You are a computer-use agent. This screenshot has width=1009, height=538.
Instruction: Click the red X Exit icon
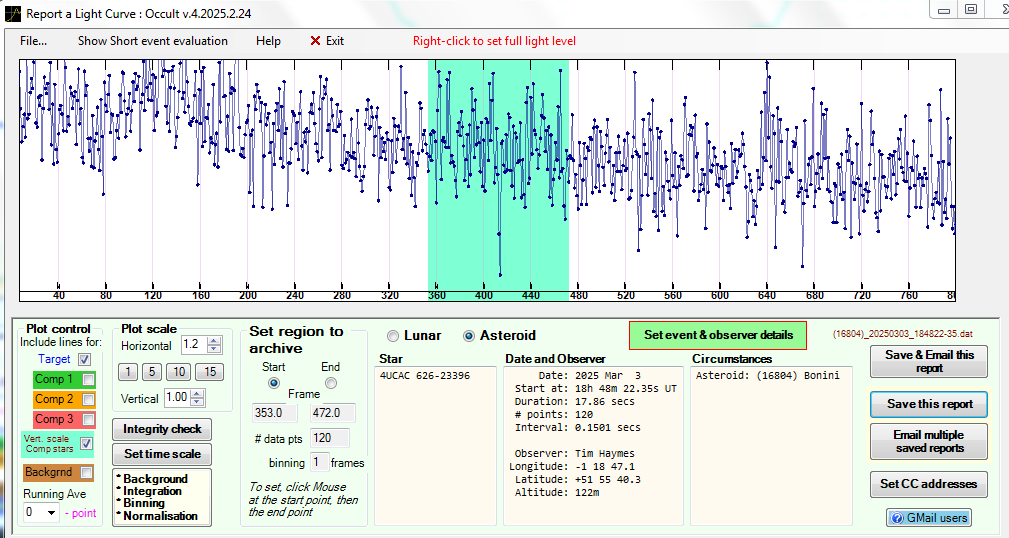[316, 41]
